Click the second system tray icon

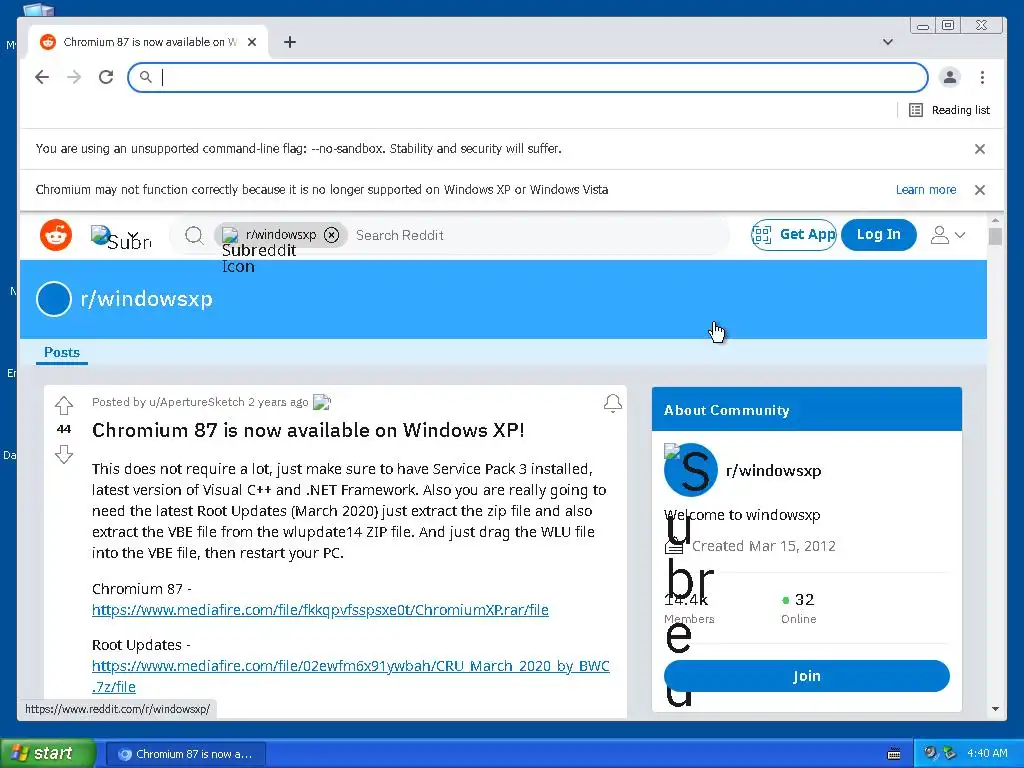coord(949,753)
